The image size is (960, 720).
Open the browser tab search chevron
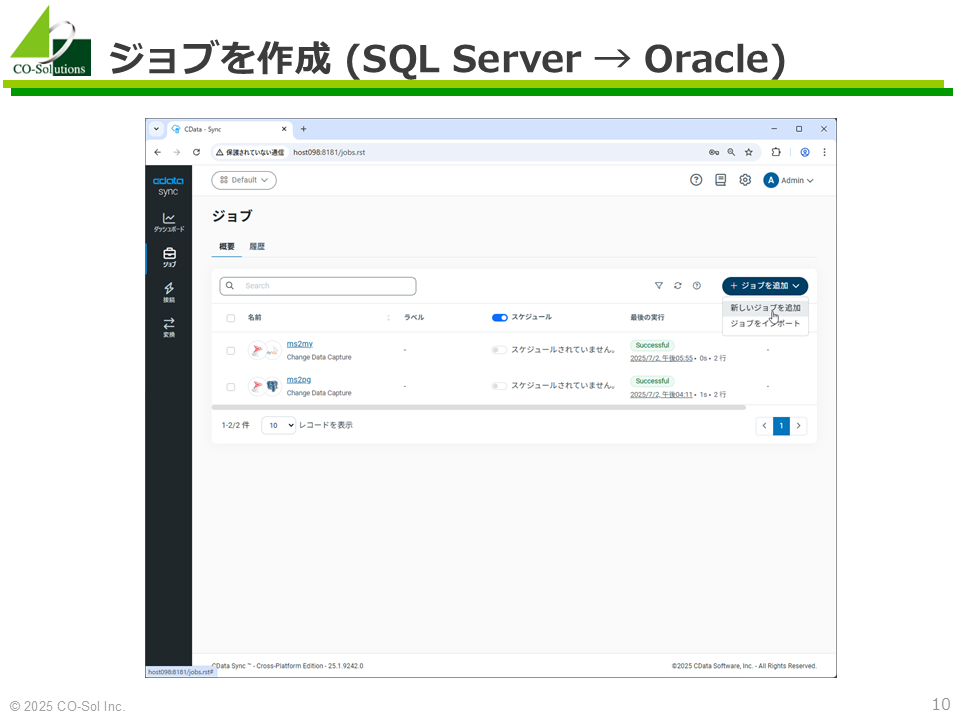tap(156, 129)
